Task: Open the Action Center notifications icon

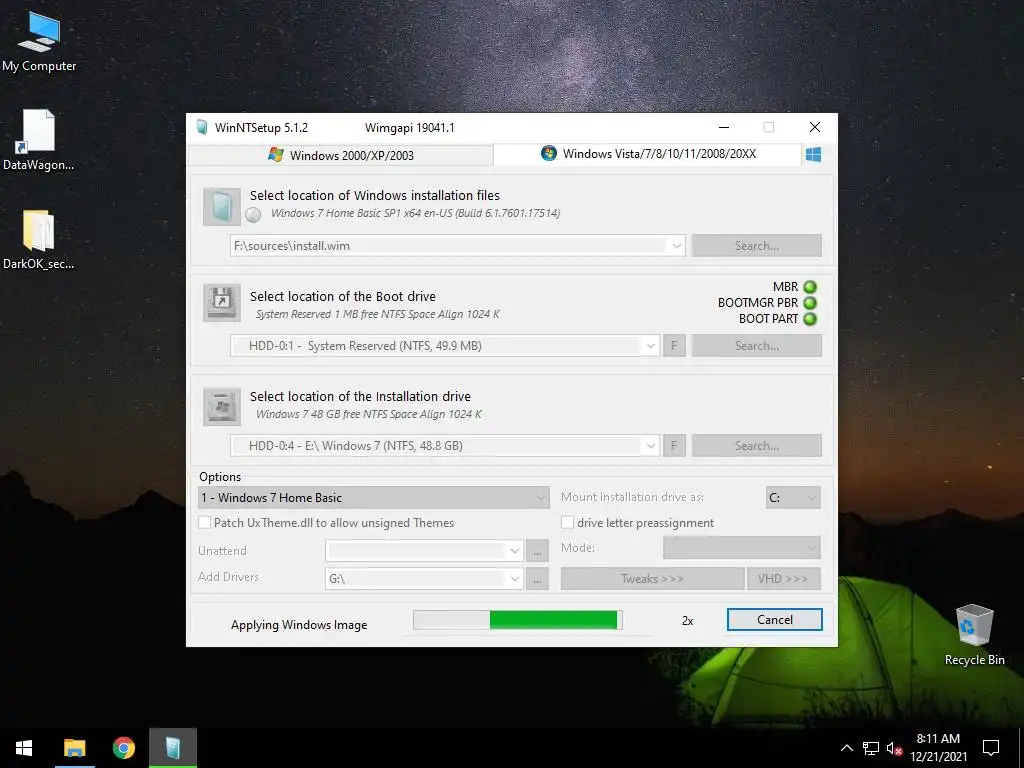Action: (x=991, y=748)
